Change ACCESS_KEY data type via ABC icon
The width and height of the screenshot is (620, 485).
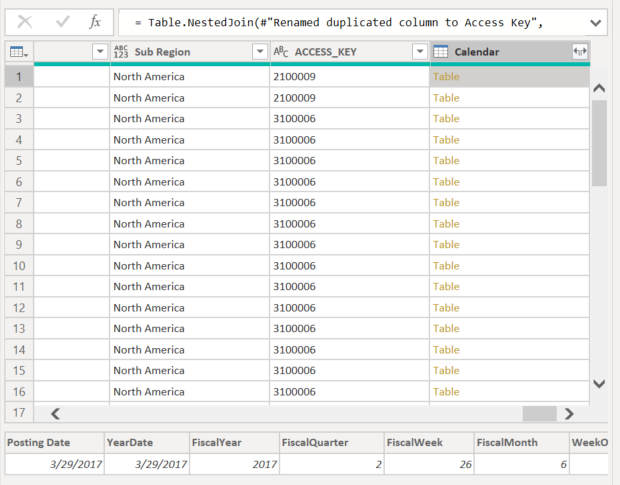pyautogui.click(x=281, y=52)
